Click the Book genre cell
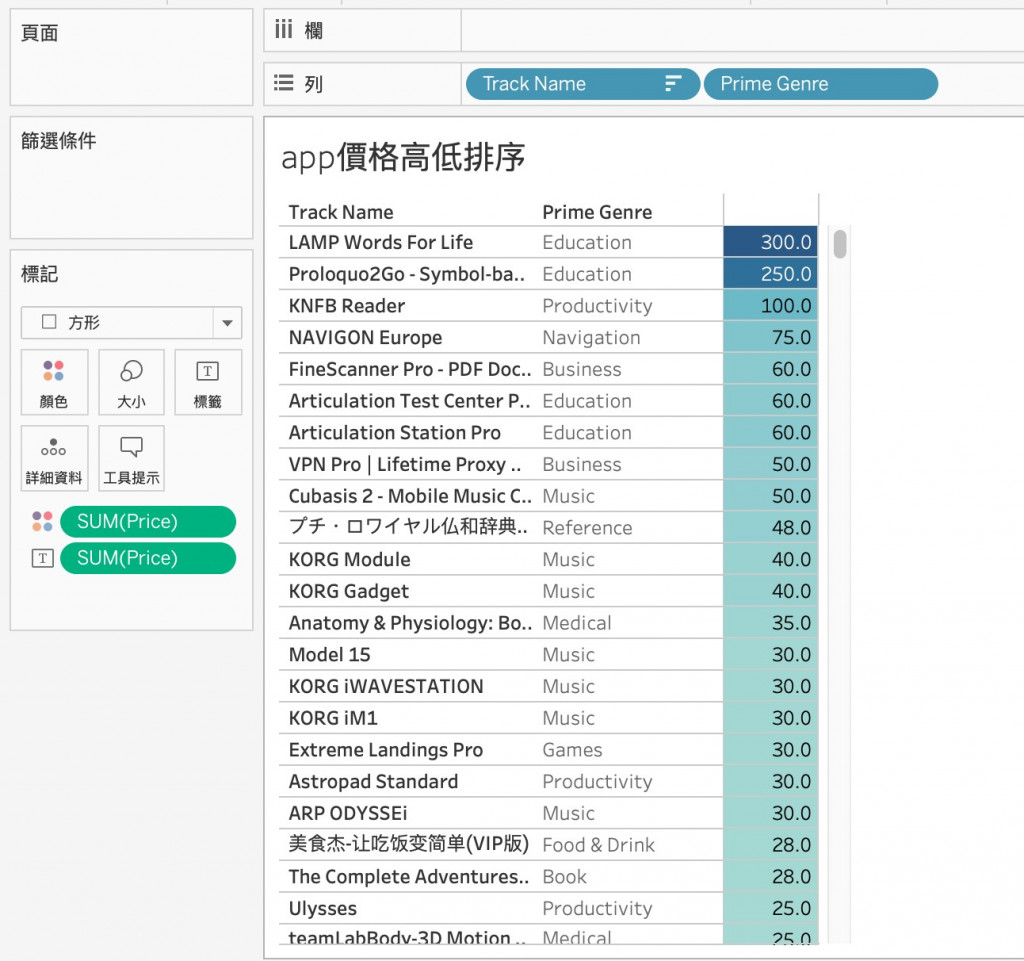 (x=565, y=877)
